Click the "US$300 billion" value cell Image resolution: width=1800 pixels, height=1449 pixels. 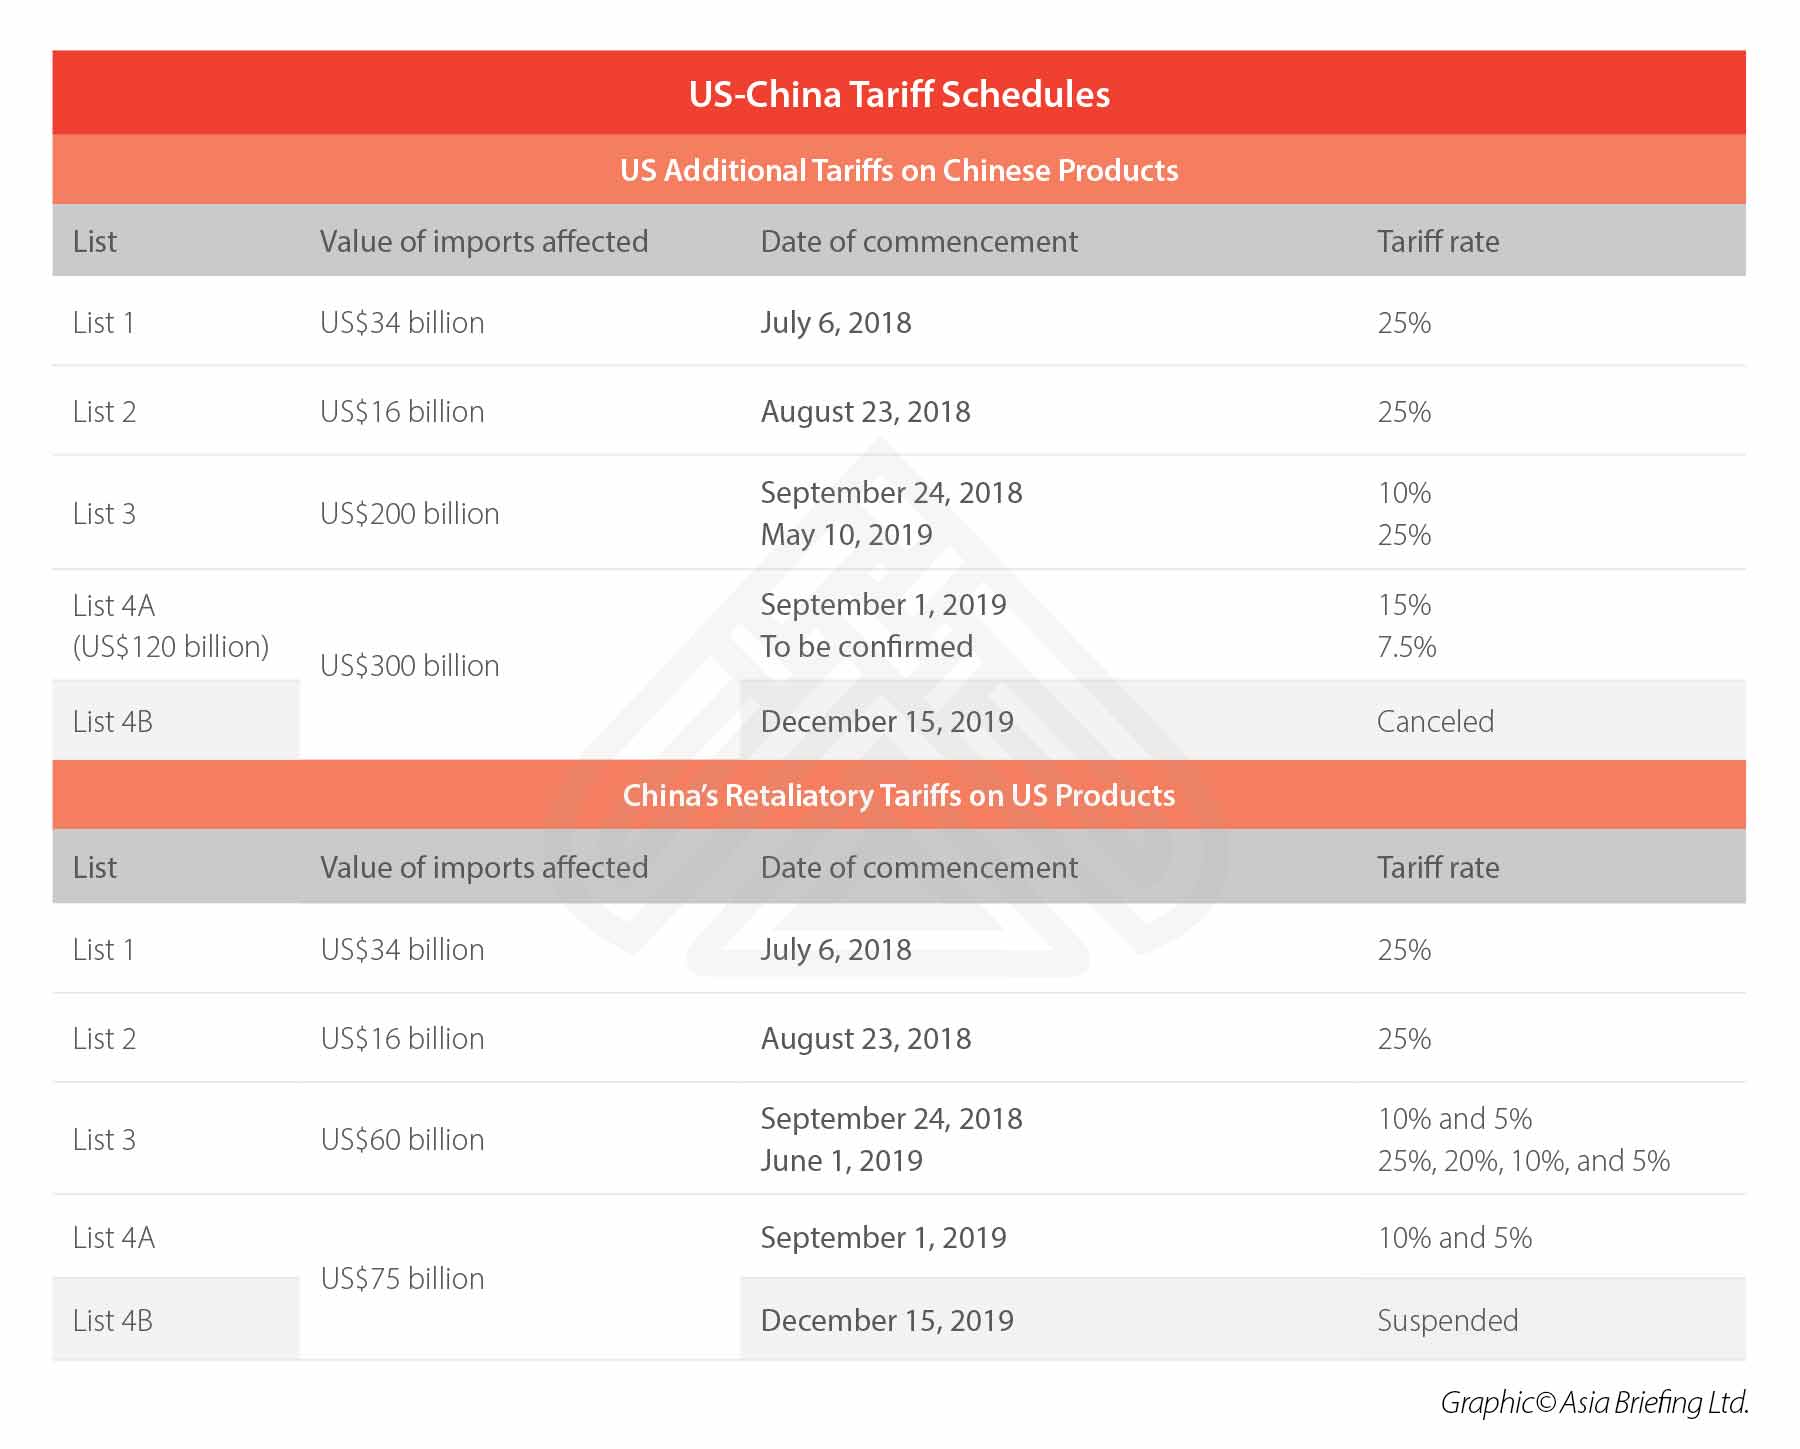[410, 665]
